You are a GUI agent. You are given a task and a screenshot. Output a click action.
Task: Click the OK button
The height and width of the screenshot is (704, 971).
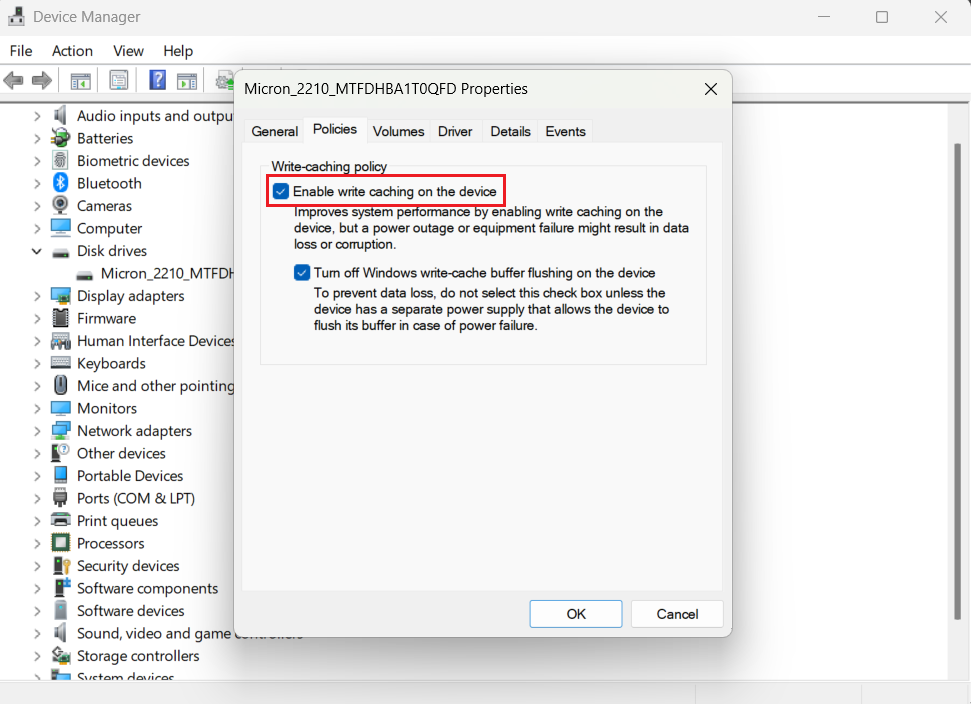click(x=575, y=614)
